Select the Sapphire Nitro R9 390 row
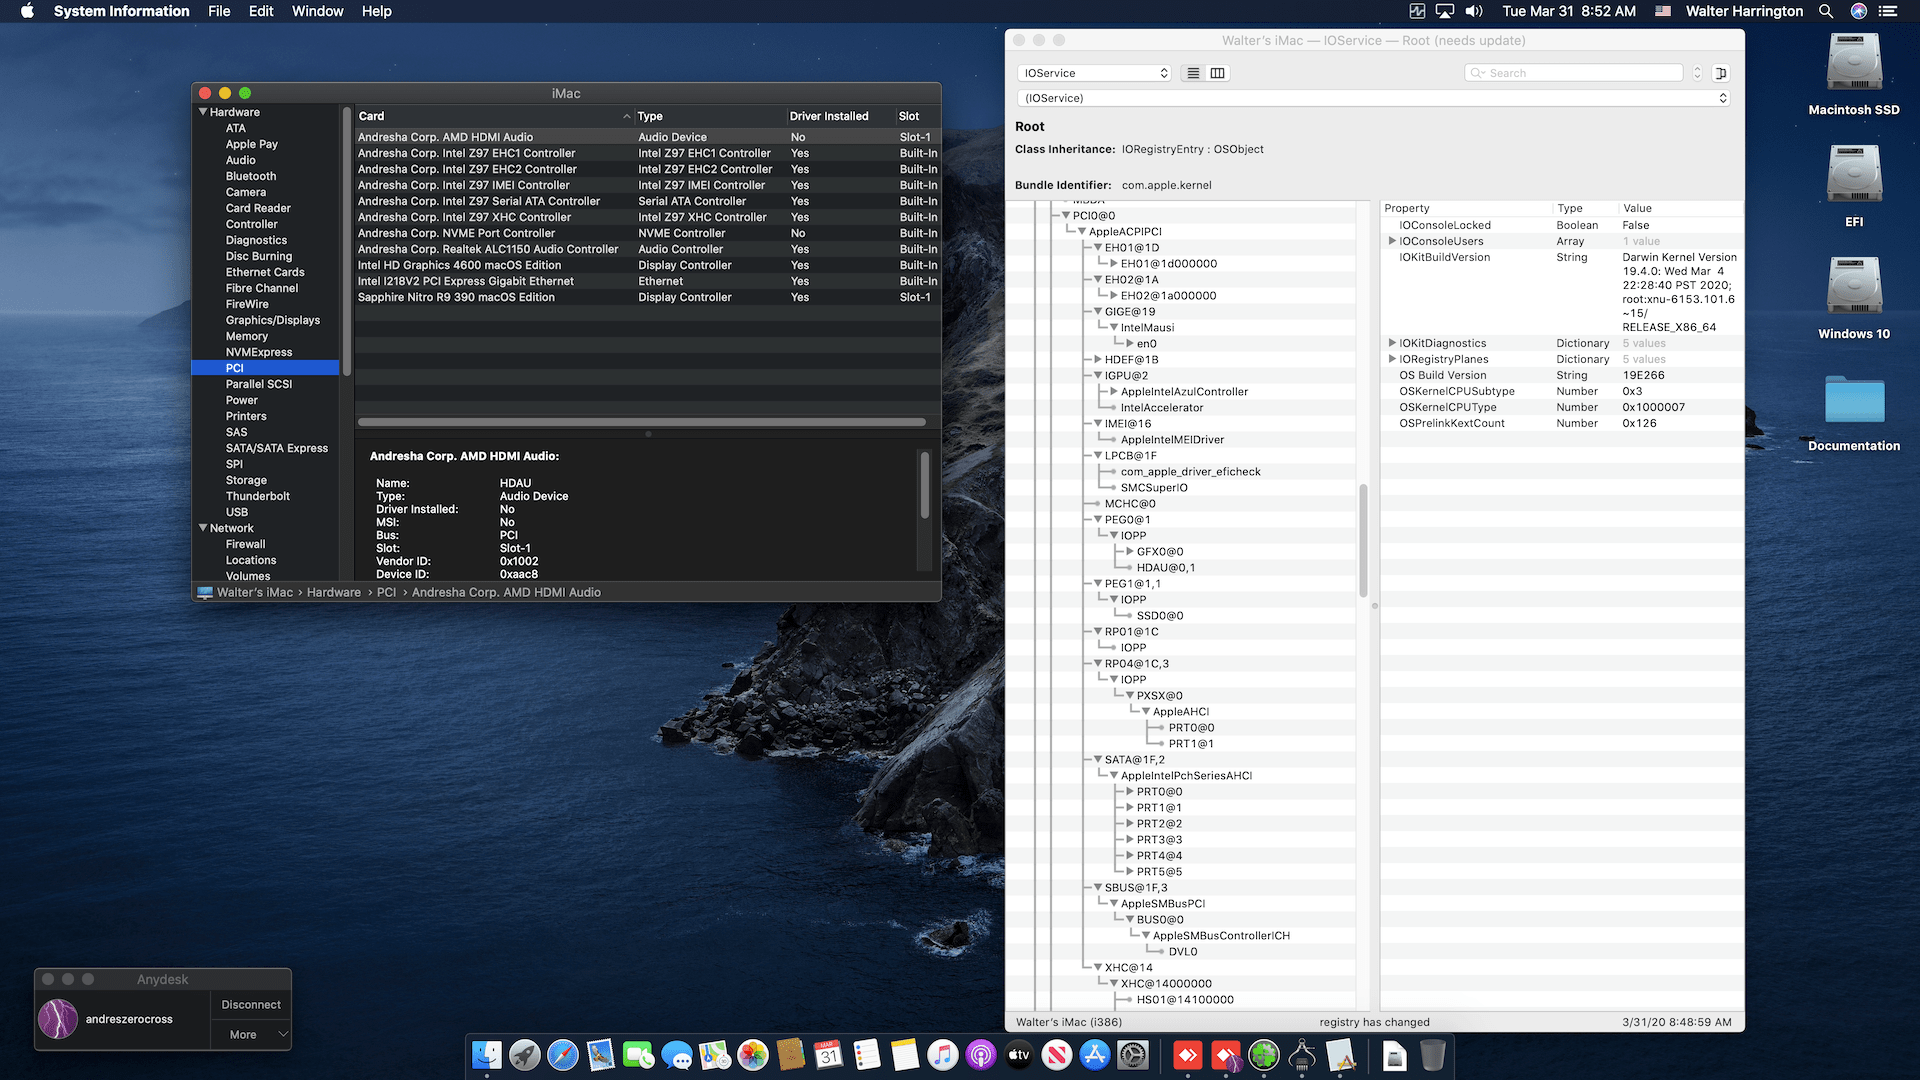 648,297
